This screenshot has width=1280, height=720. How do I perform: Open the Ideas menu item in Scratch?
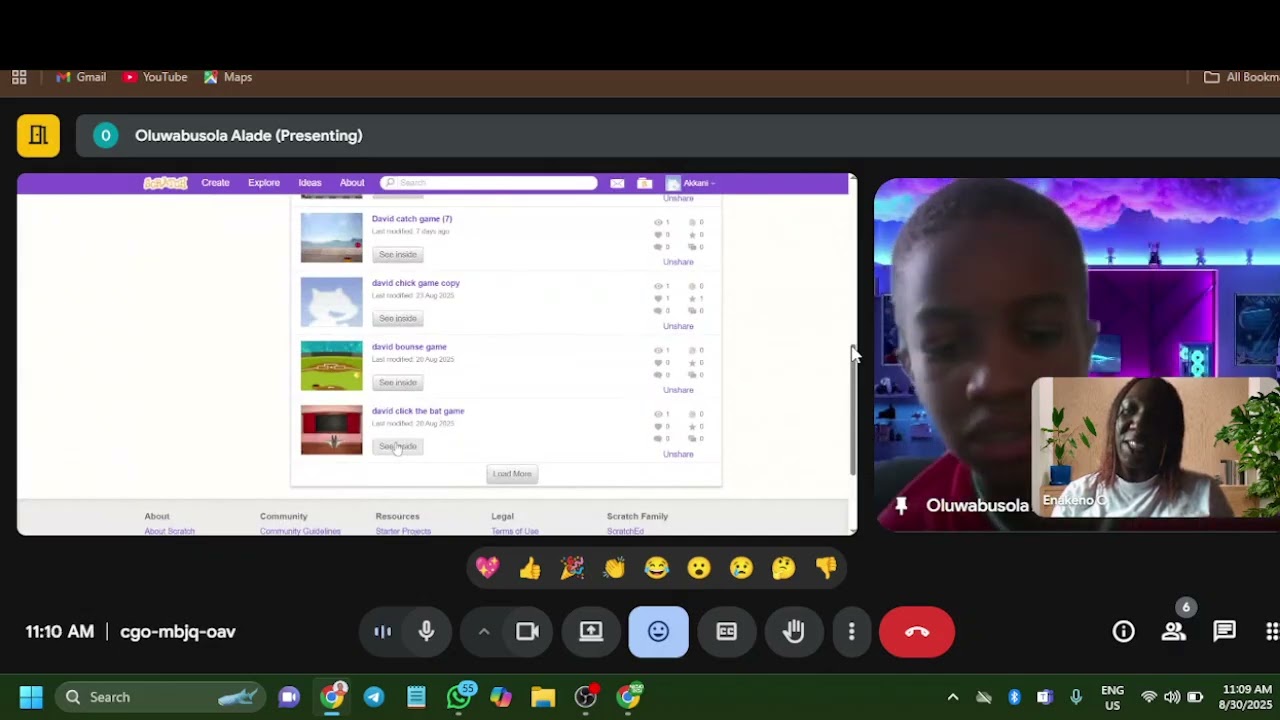pyautogui.click(x=310, y=183)
